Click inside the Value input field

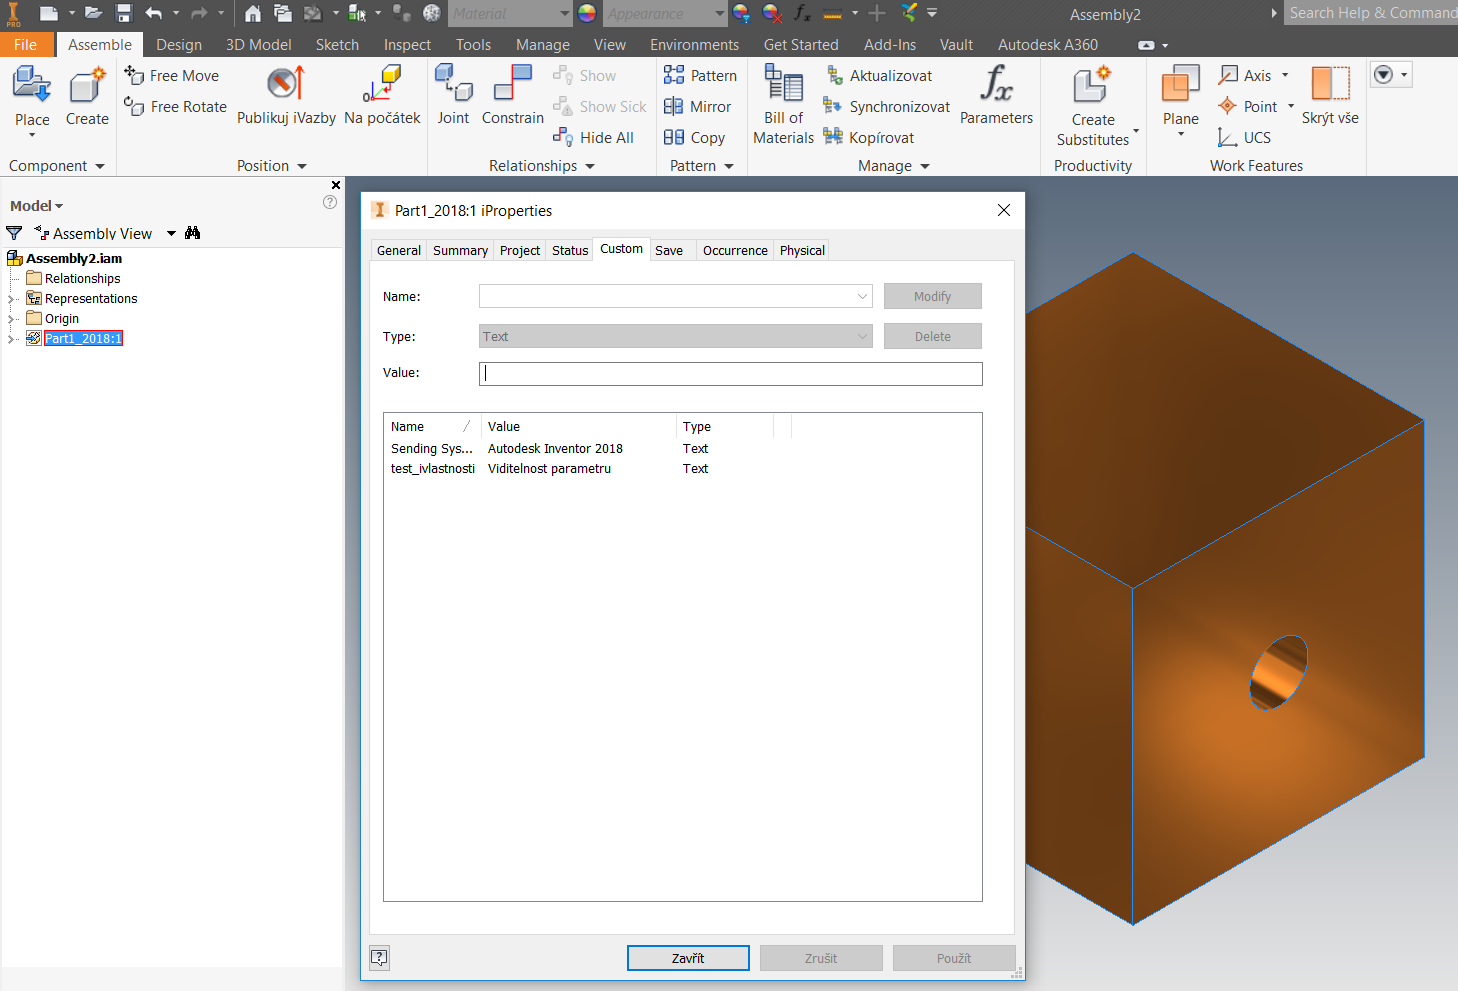[731, 373]
